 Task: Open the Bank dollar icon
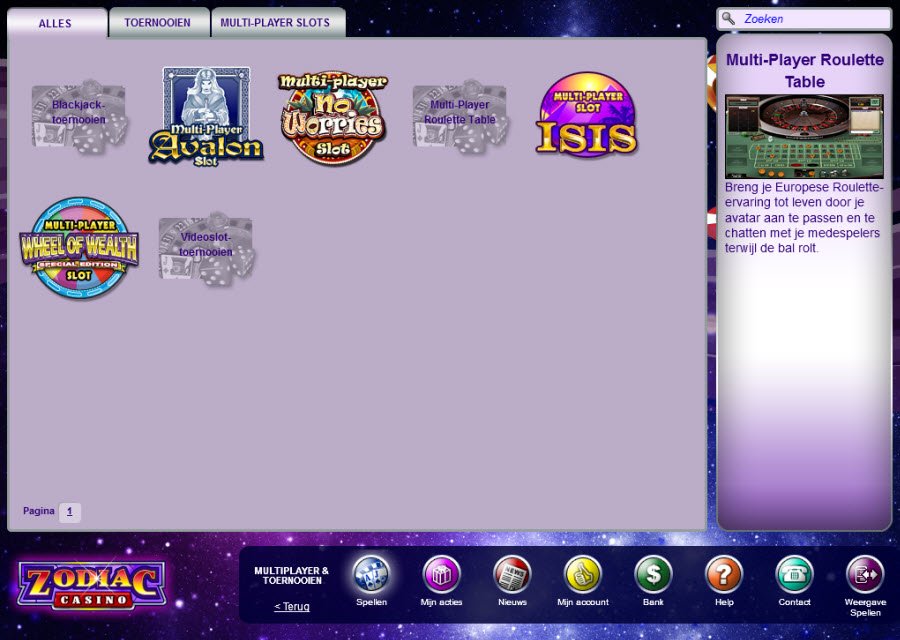pos(653,575)
